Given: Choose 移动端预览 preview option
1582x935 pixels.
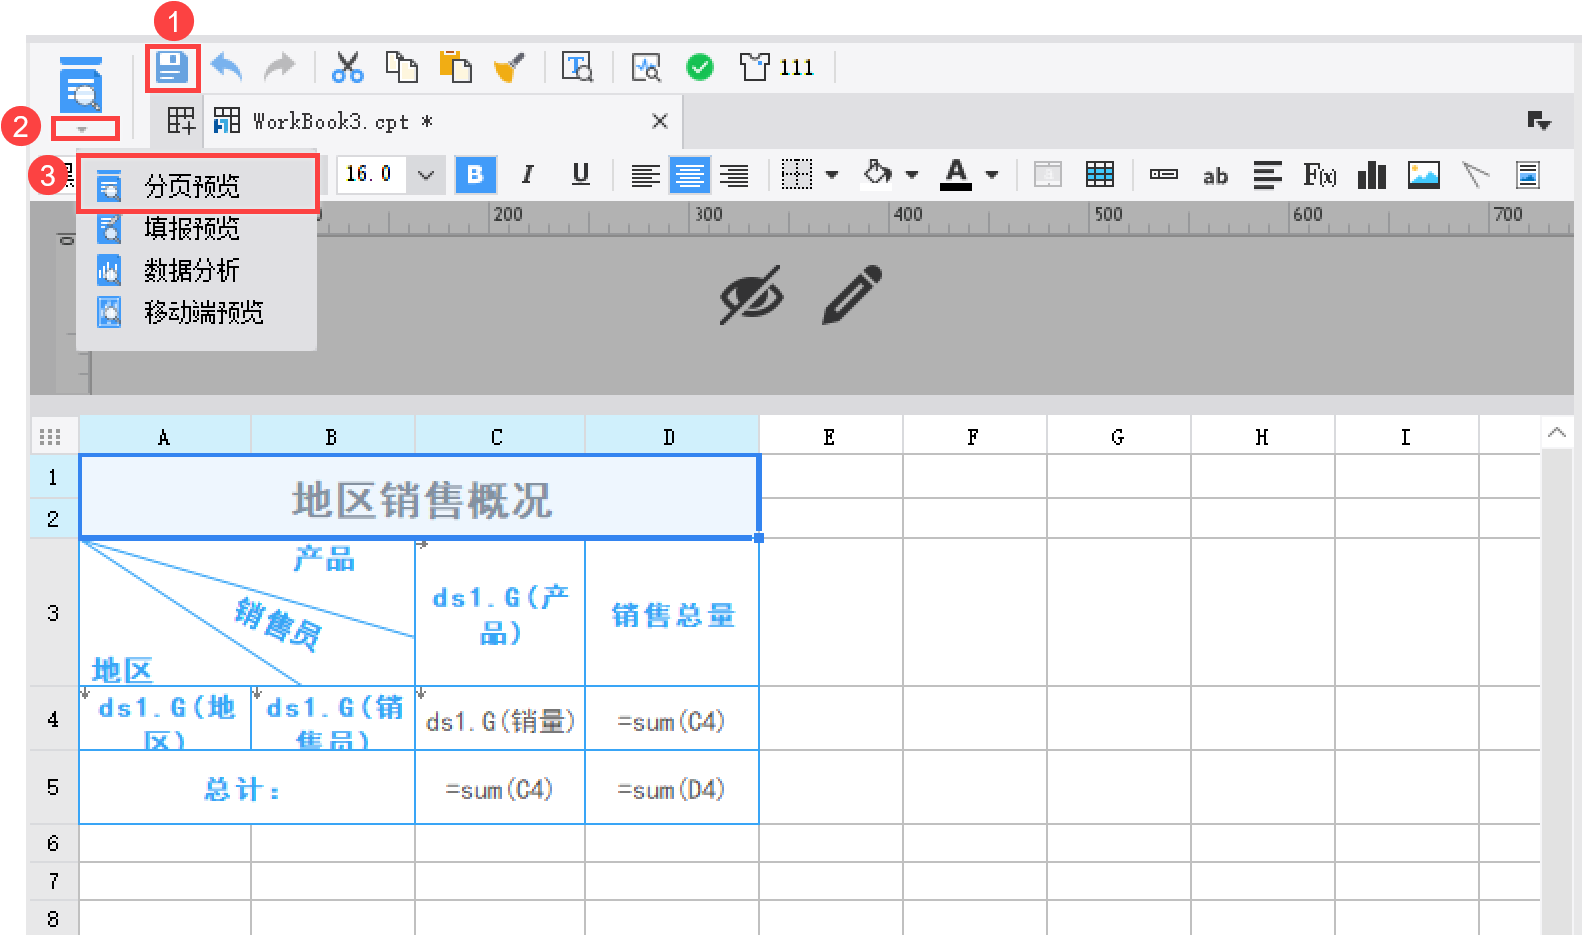Looking at the screenshot, I should (199, 312).
